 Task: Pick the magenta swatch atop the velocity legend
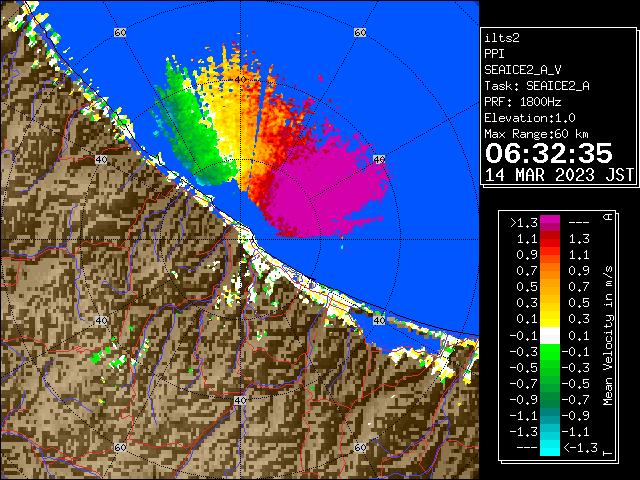[x=550, y=220]
